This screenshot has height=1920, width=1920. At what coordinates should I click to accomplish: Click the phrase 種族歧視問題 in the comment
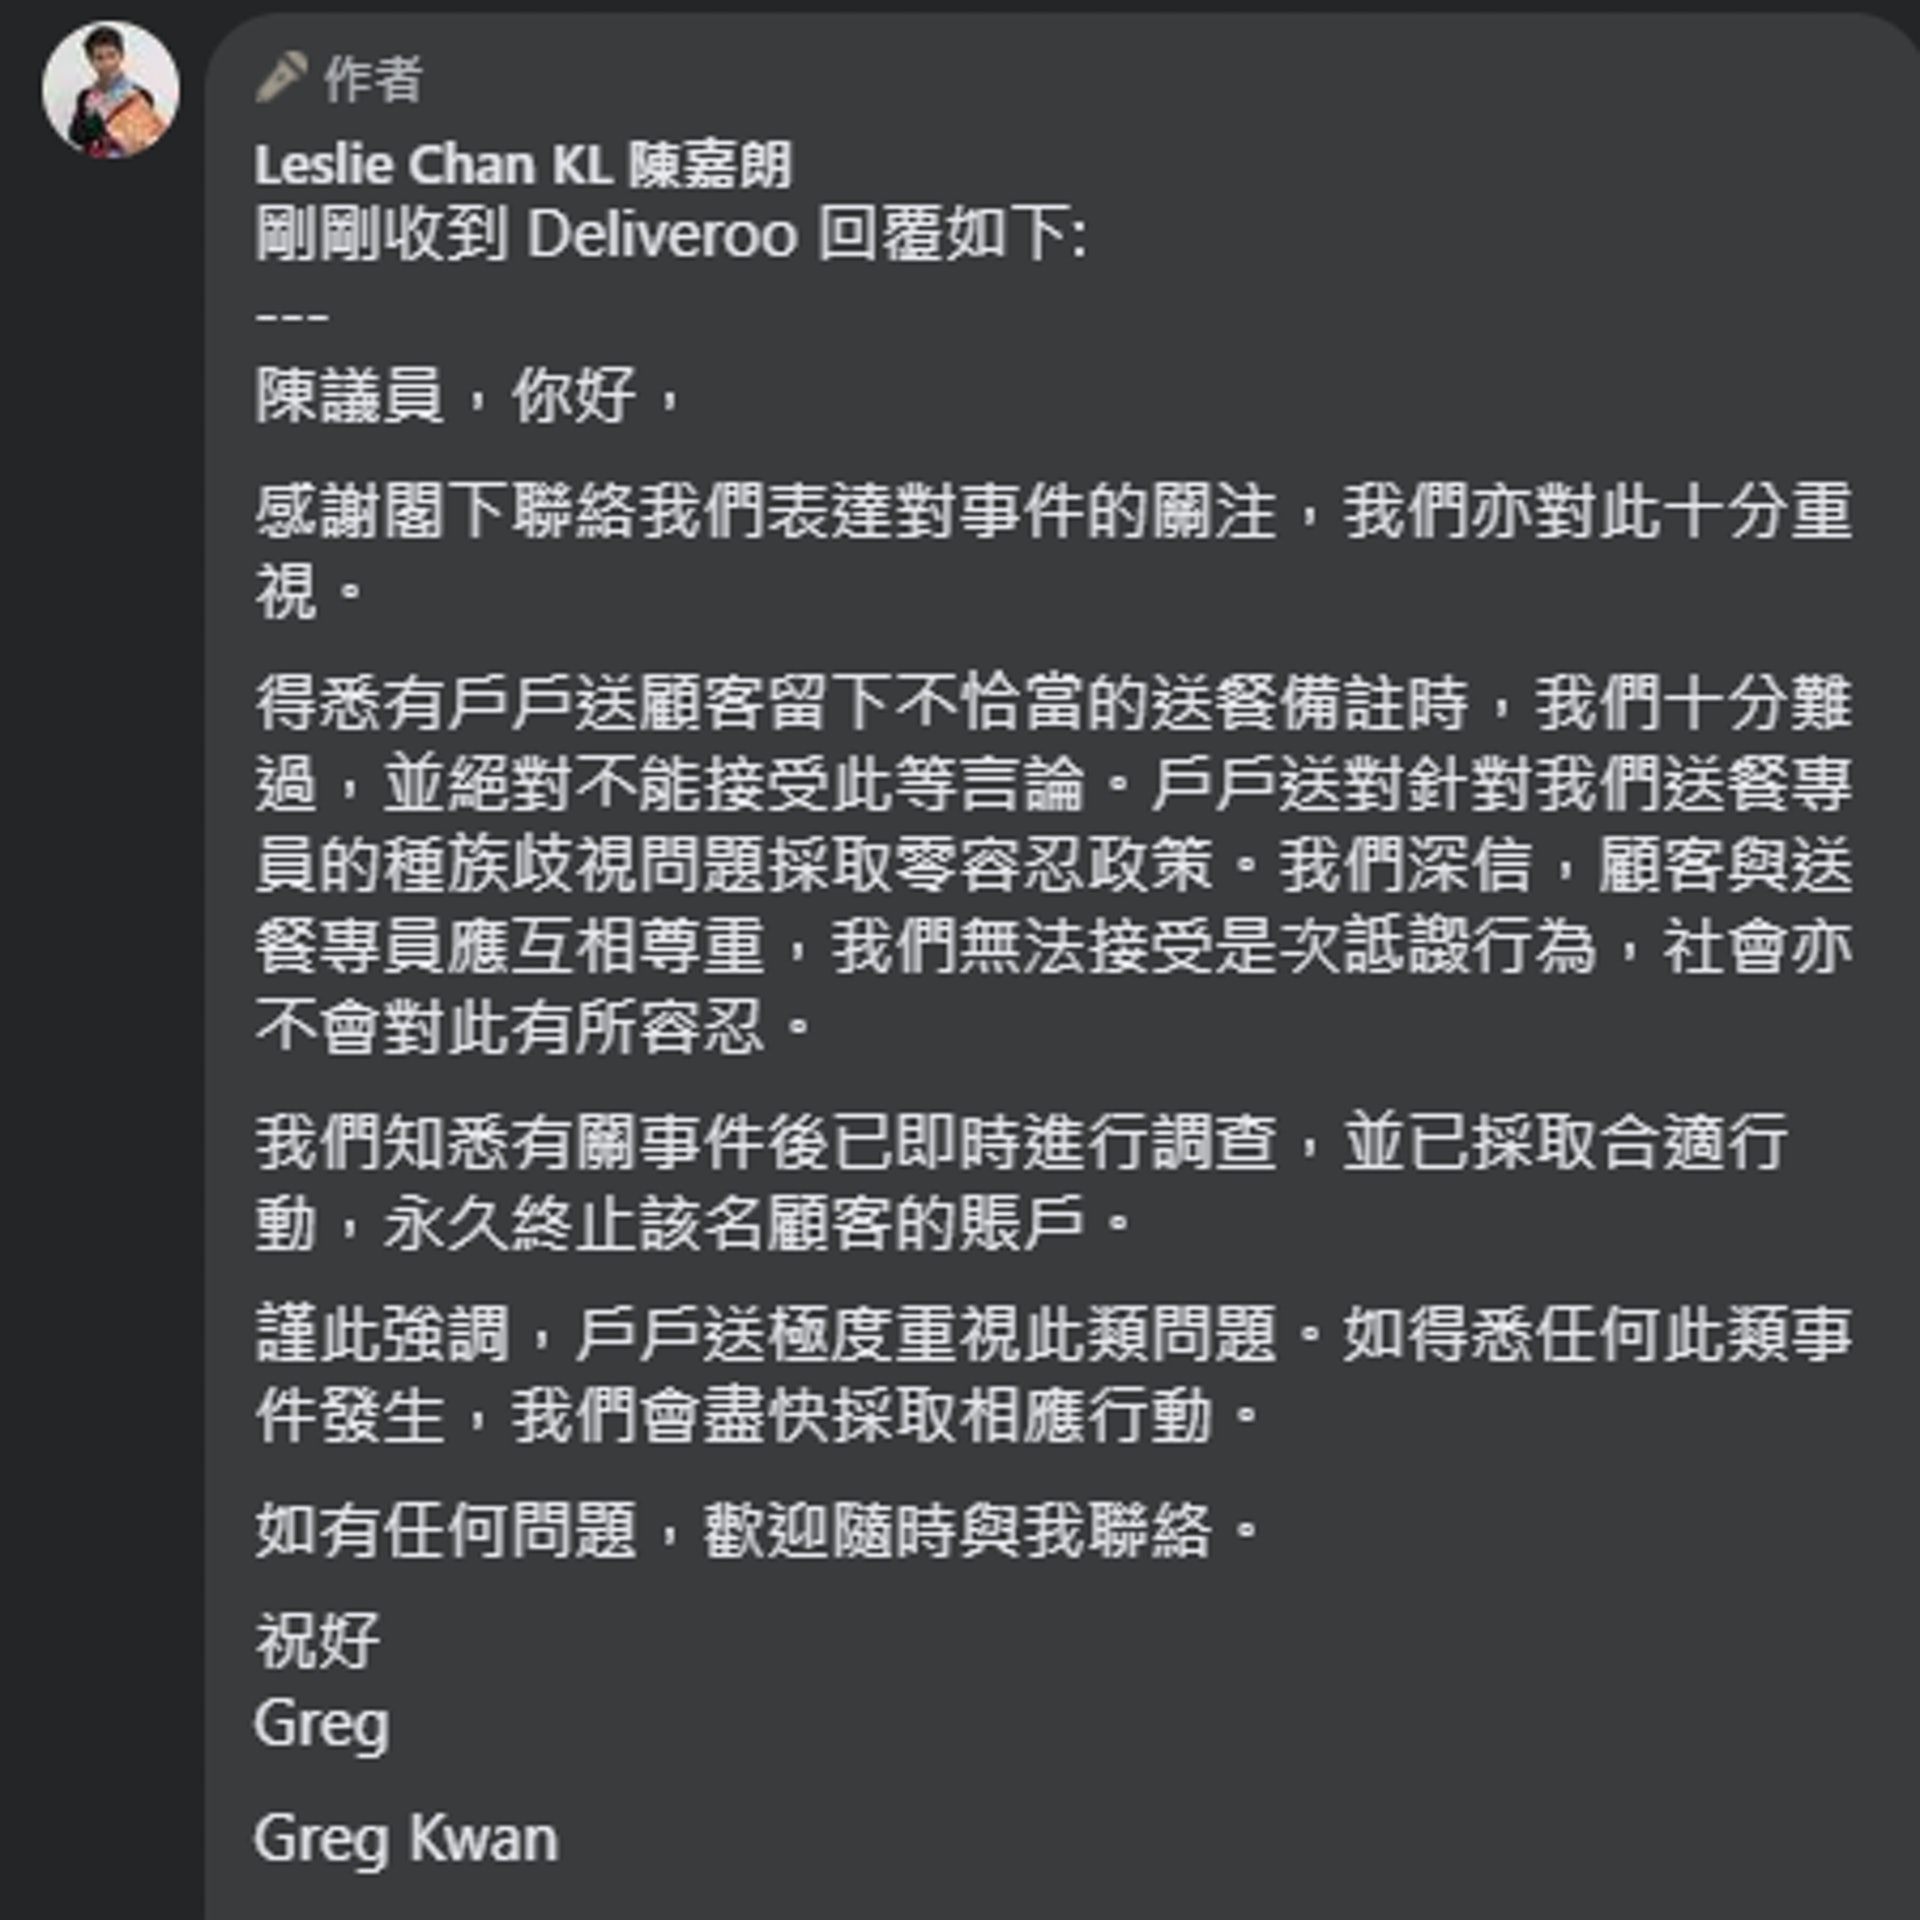[x=574, y=866]
